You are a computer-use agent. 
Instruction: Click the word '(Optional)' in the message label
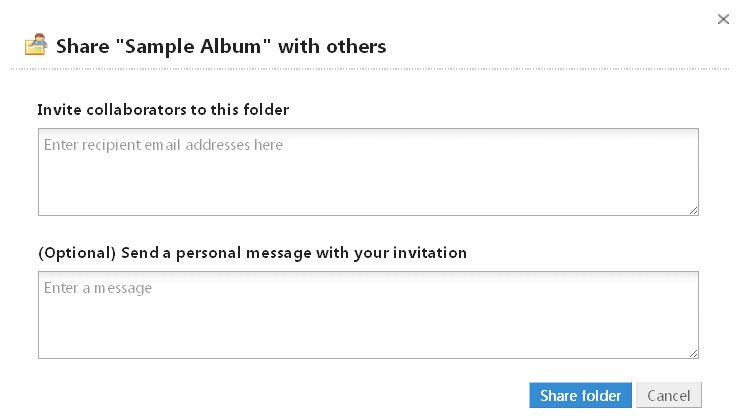tap(77, 253)
